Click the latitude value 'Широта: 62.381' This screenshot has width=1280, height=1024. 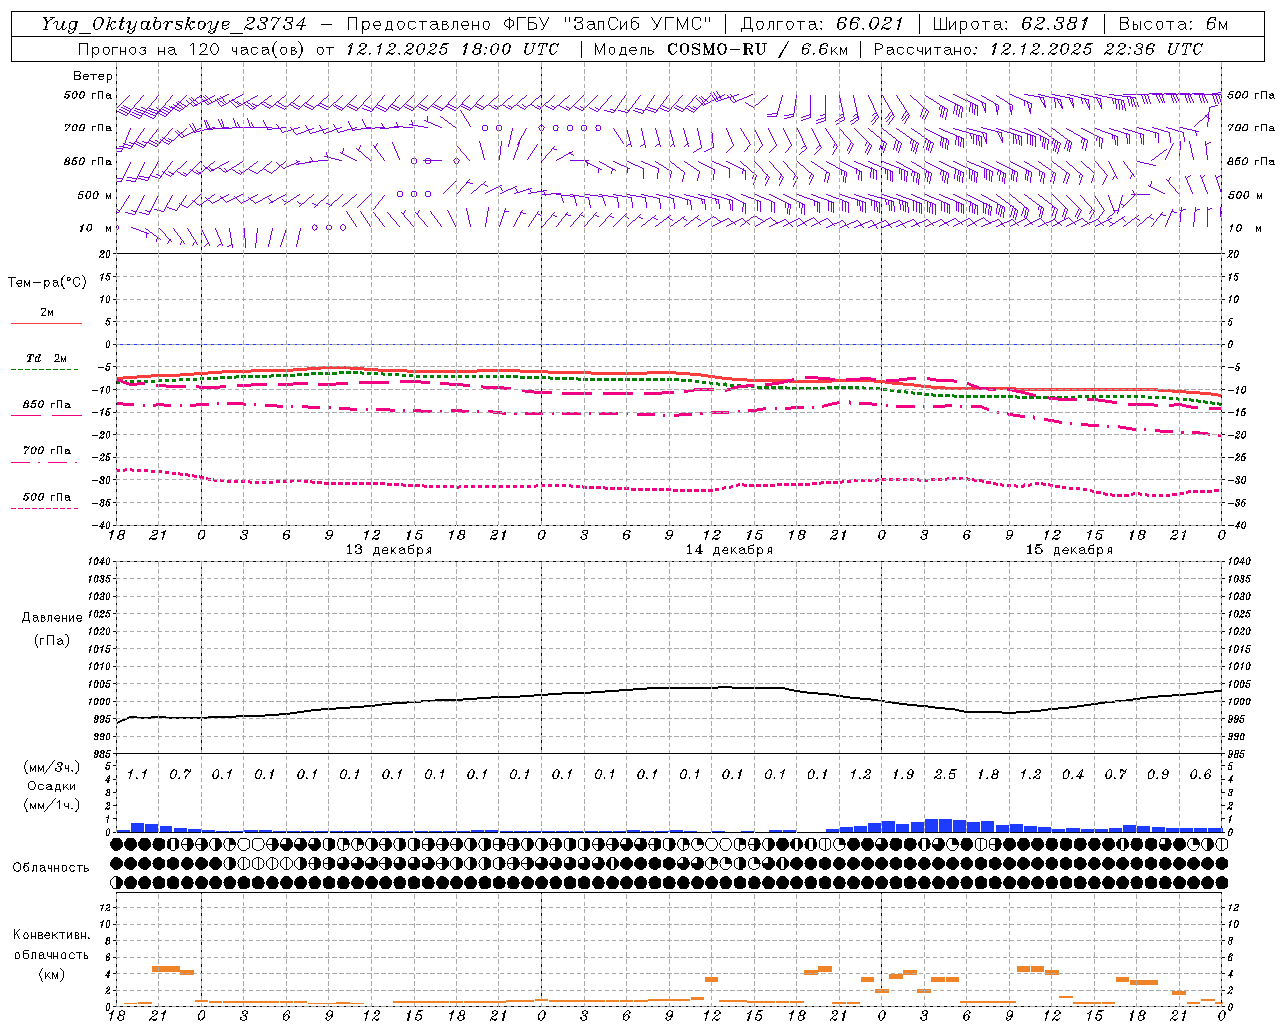tap(1010, 24)
